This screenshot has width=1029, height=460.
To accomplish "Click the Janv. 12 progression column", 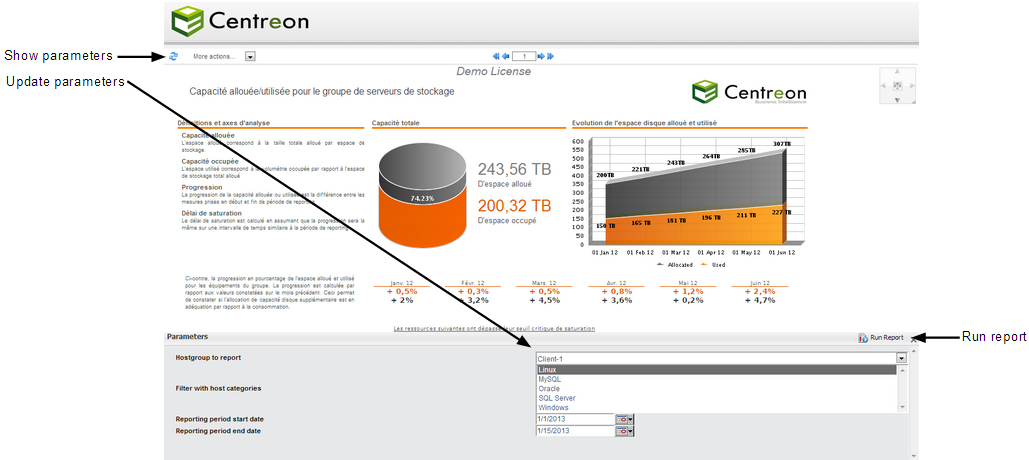I will (x=402, y=293).
